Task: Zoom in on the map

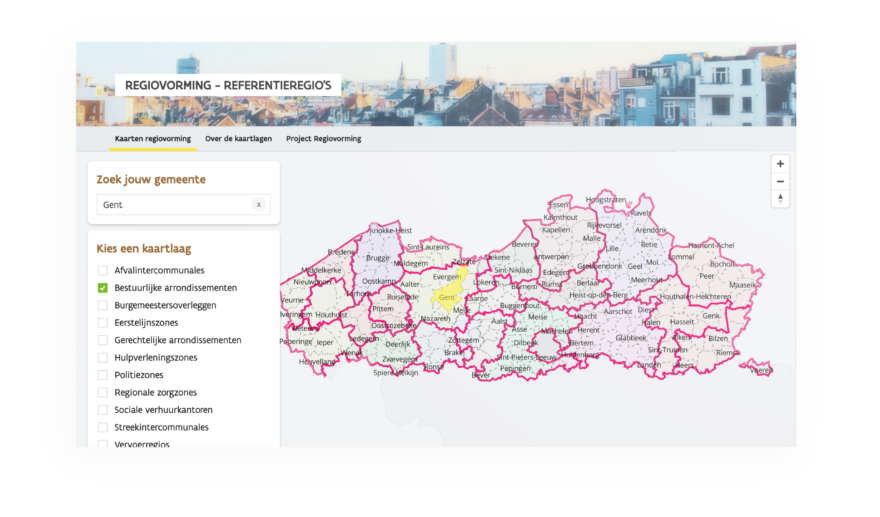Action: (780, 164)
